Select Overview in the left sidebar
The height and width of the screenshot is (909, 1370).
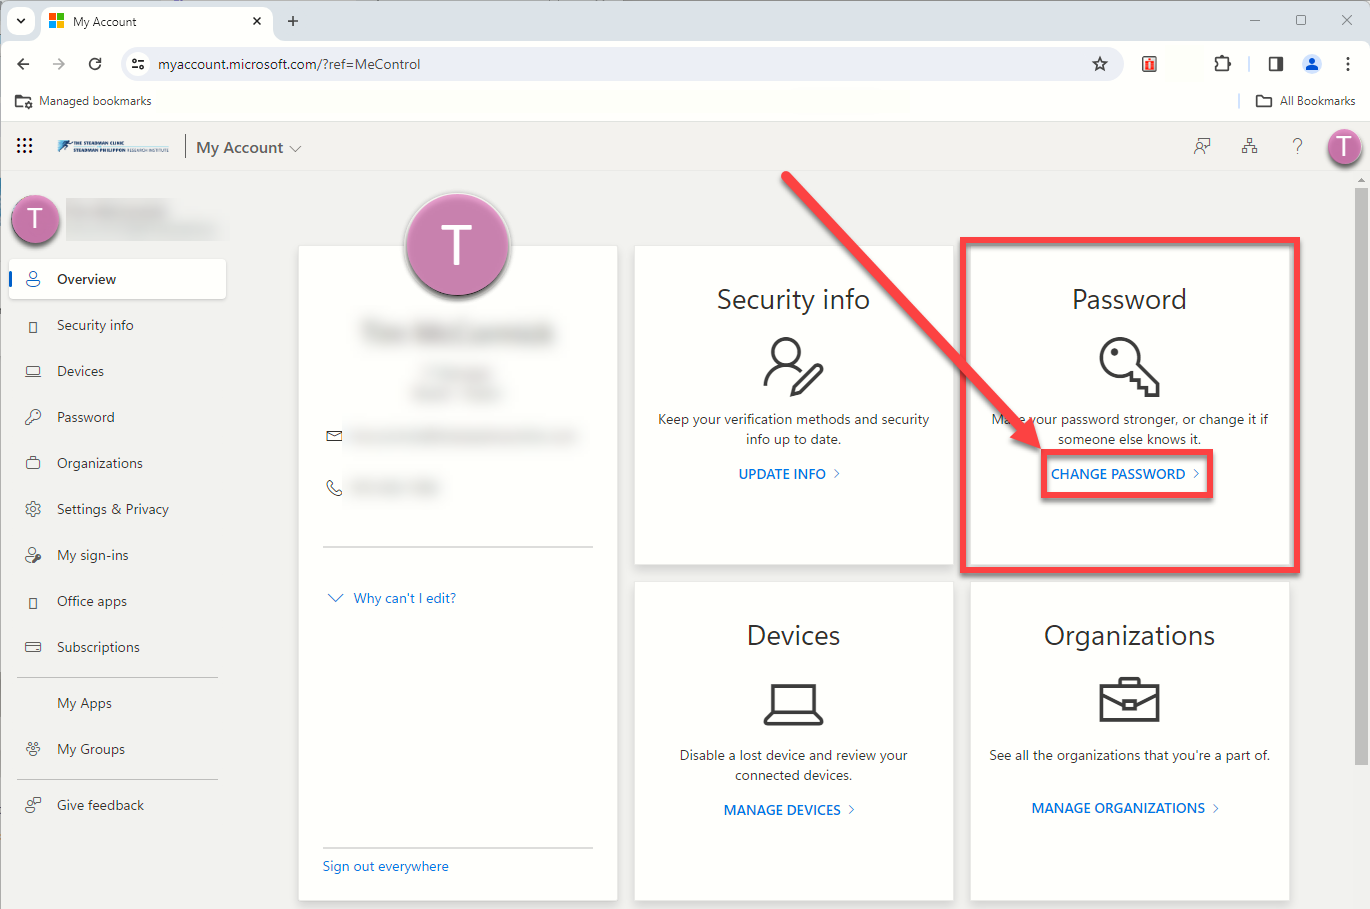point(118,279)
